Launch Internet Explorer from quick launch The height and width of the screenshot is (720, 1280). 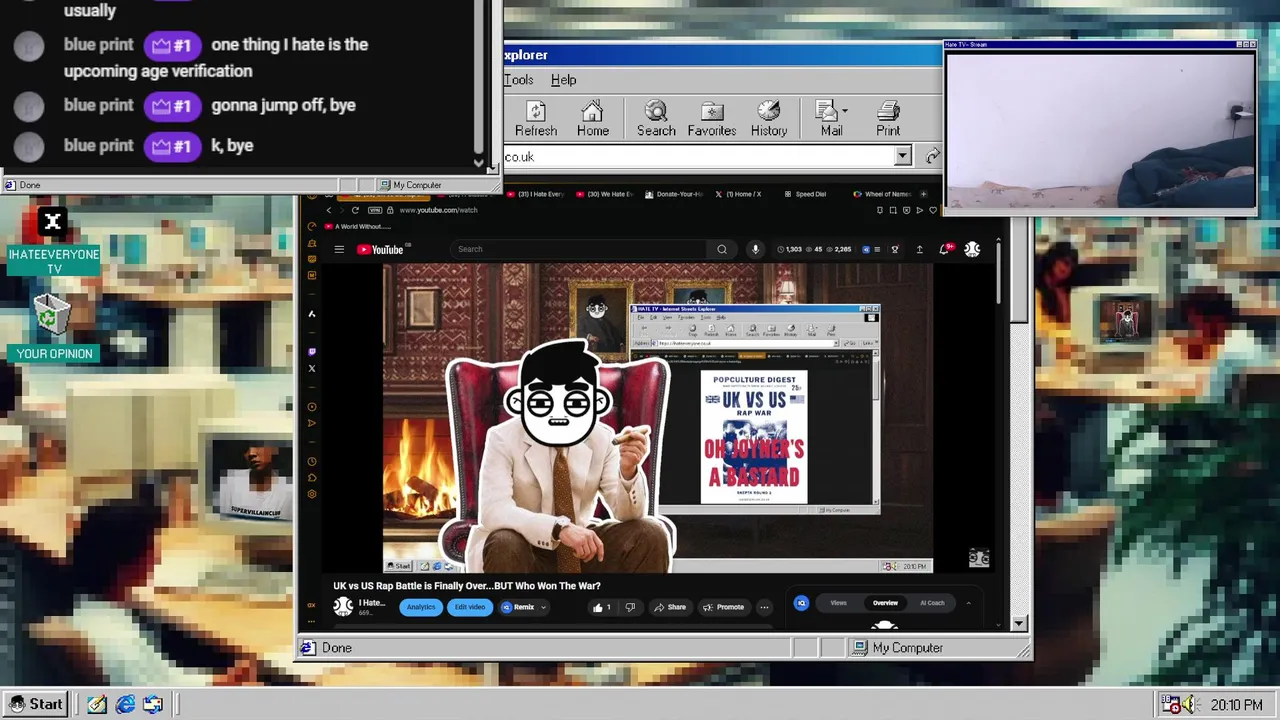pos(124,704)
